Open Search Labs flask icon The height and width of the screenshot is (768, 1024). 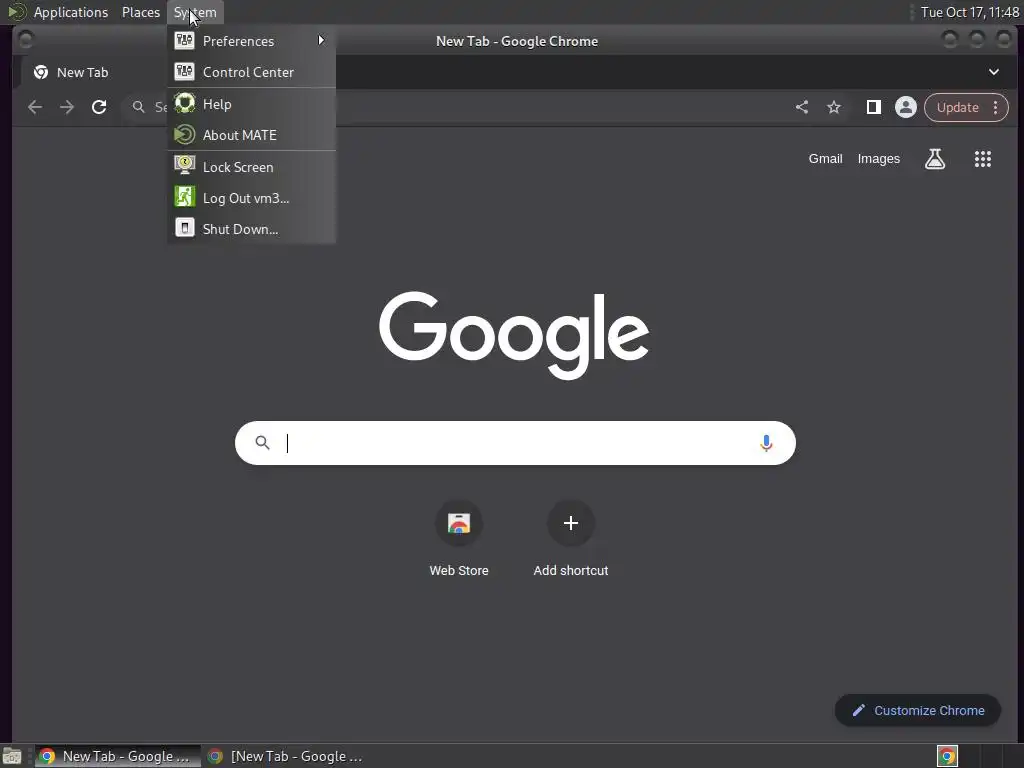pos(935,159)
